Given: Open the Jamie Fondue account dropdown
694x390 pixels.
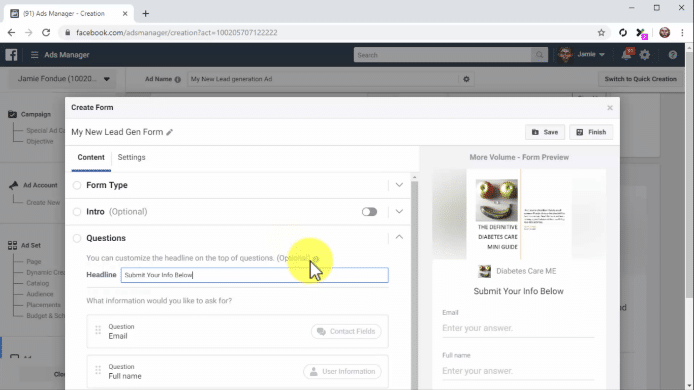Looking at the screenshot, I should (63, 79).
